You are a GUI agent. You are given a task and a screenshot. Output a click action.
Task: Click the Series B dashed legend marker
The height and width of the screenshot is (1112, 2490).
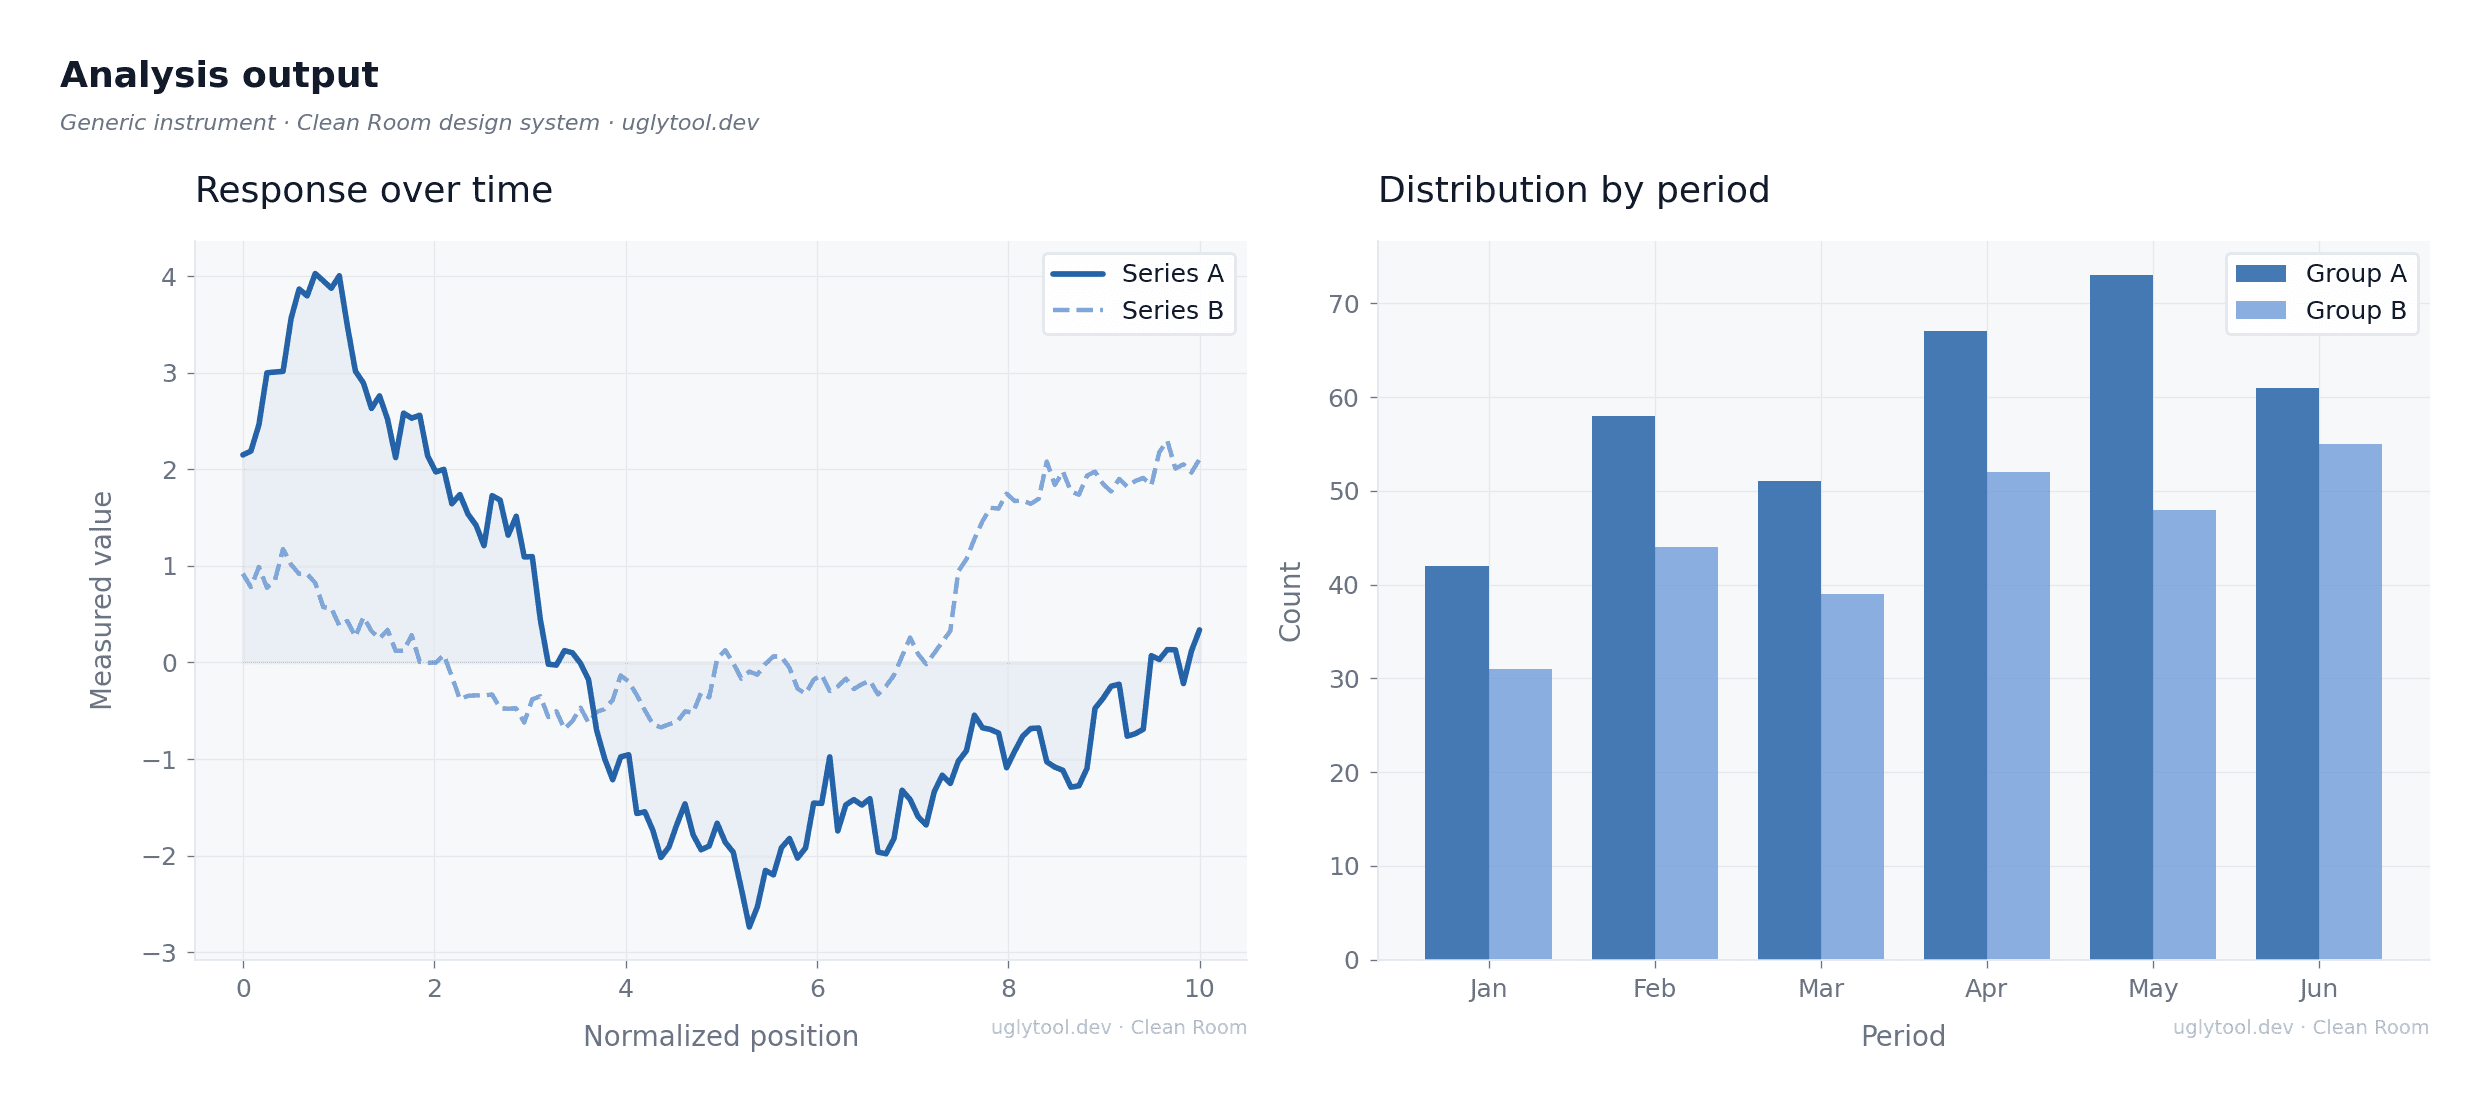pyautogui.click(x=1078, y=311)
